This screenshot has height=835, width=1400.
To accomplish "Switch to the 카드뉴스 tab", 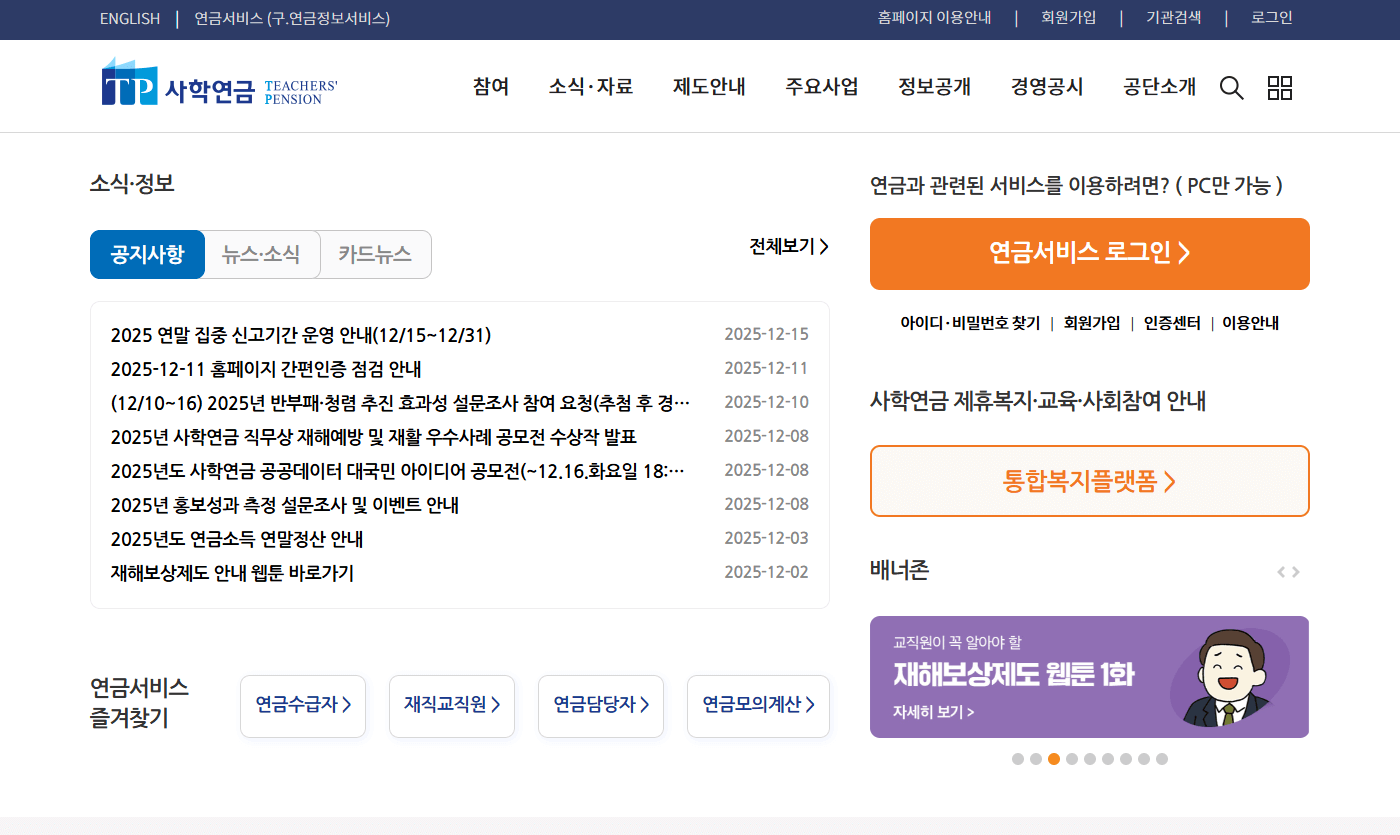I will (375, 254).
